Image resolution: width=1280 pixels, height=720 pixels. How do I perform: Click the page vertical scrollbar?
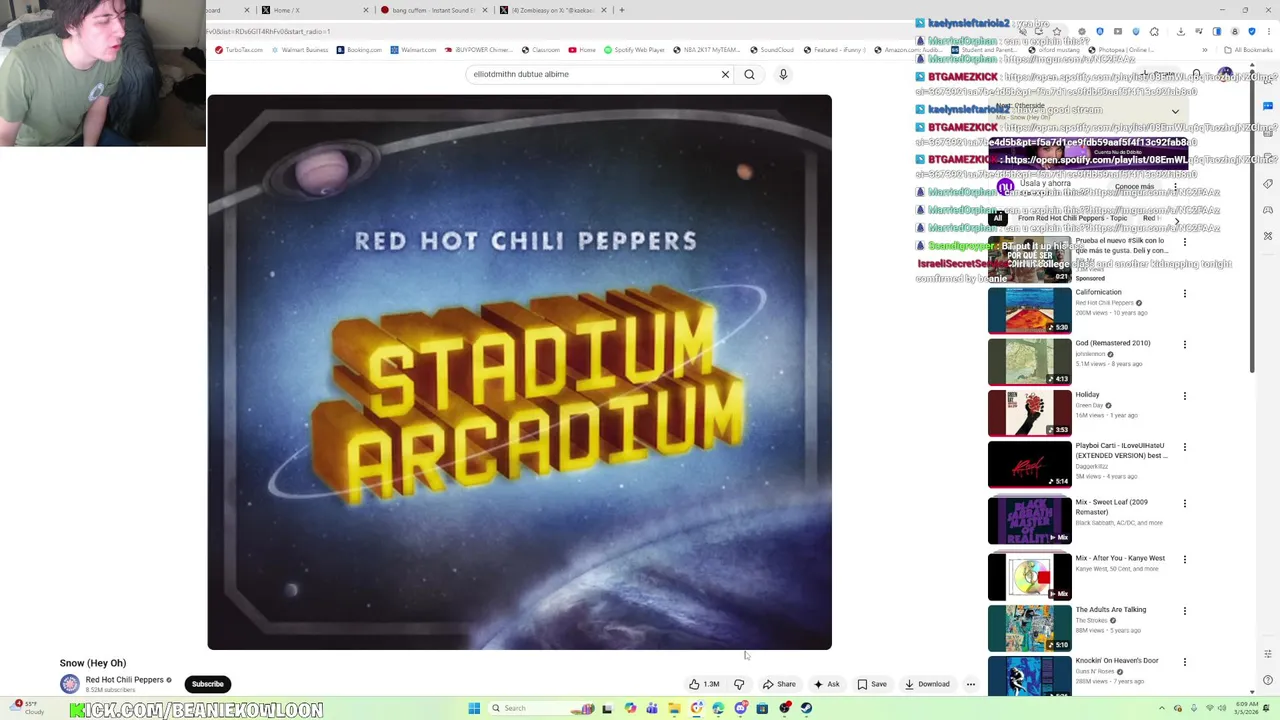(x=1252, y=220)
